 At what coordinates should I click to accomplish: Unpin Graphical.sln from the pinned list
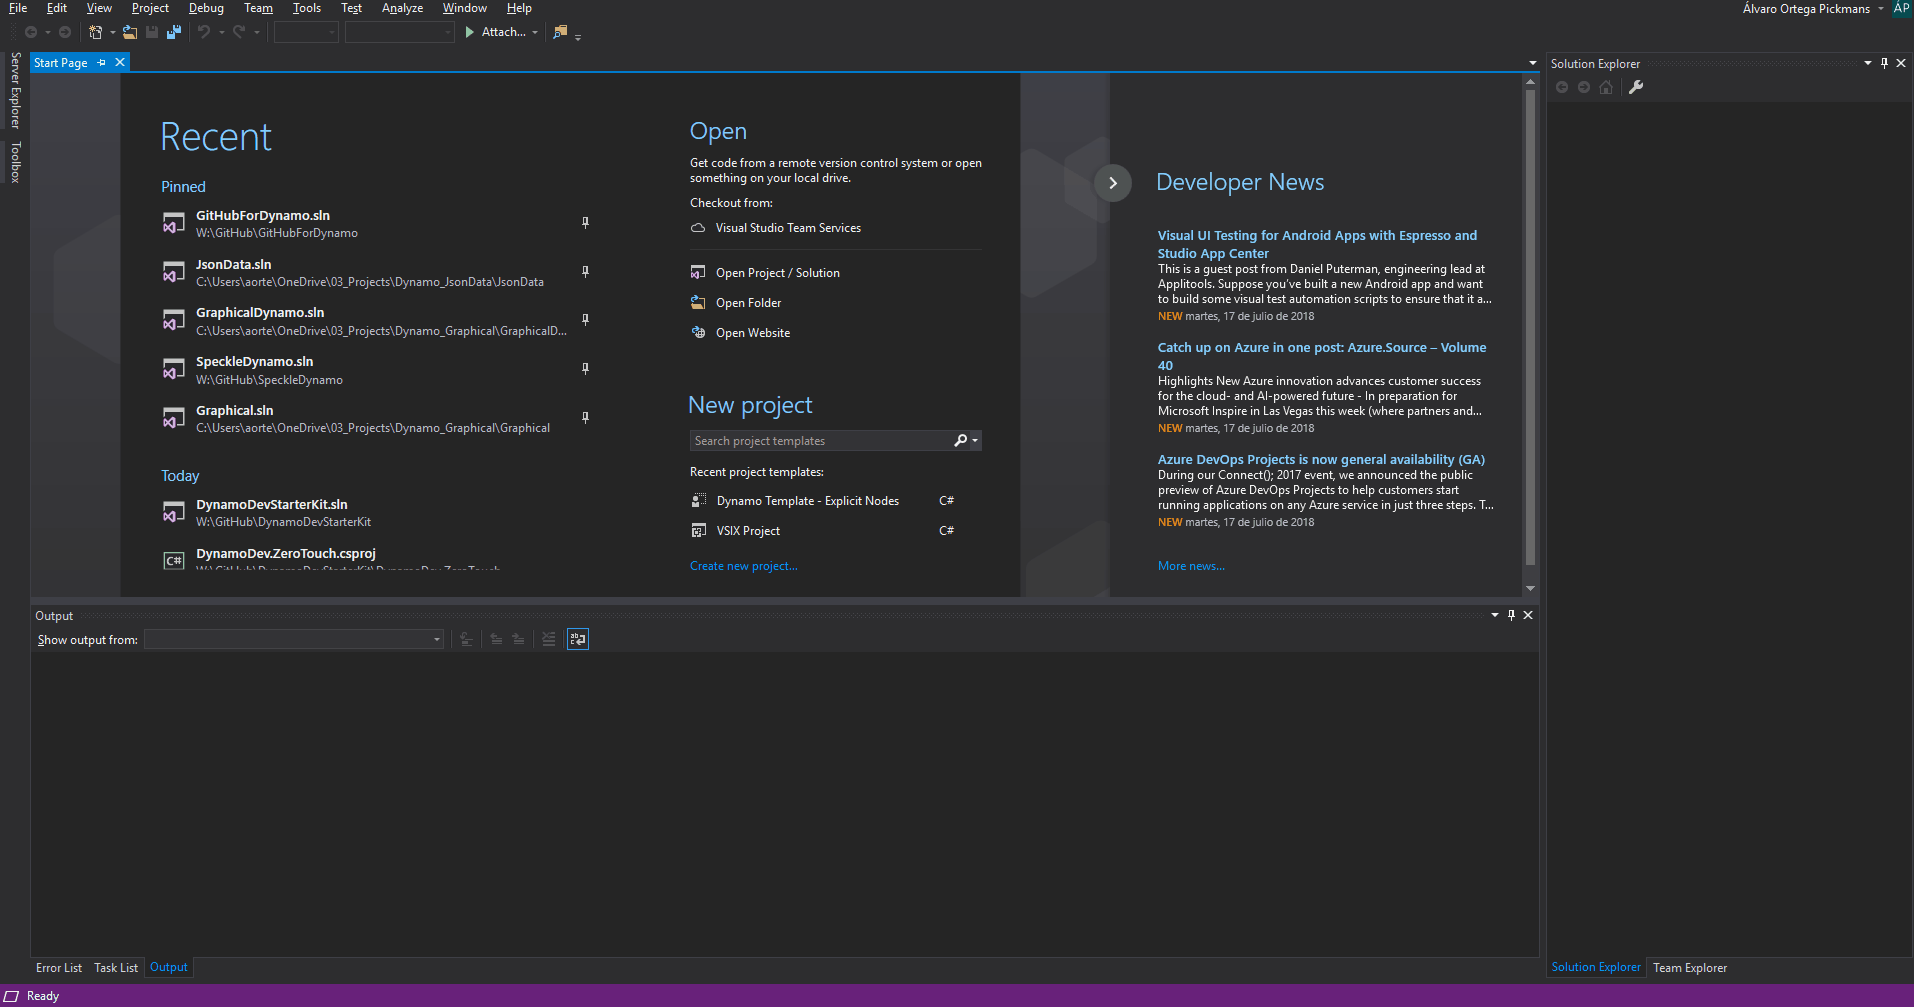(x=585, y=418)
